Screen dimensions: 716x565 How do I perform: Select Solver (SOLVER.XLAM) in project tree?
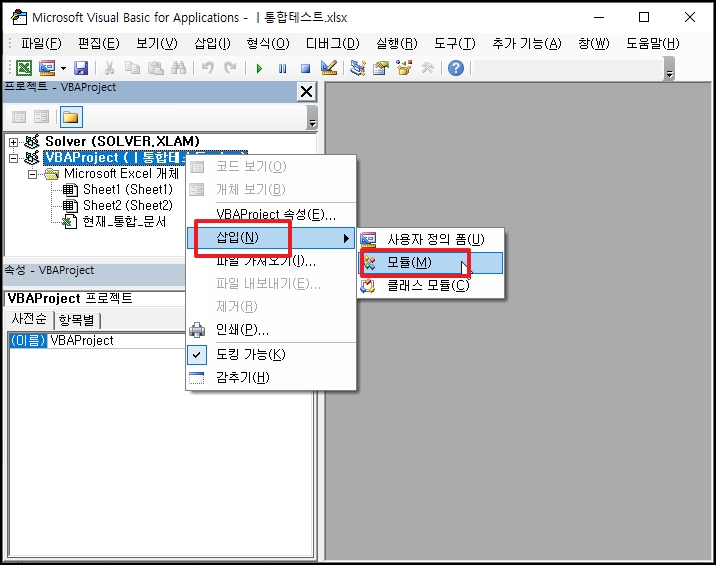(122, 141)
